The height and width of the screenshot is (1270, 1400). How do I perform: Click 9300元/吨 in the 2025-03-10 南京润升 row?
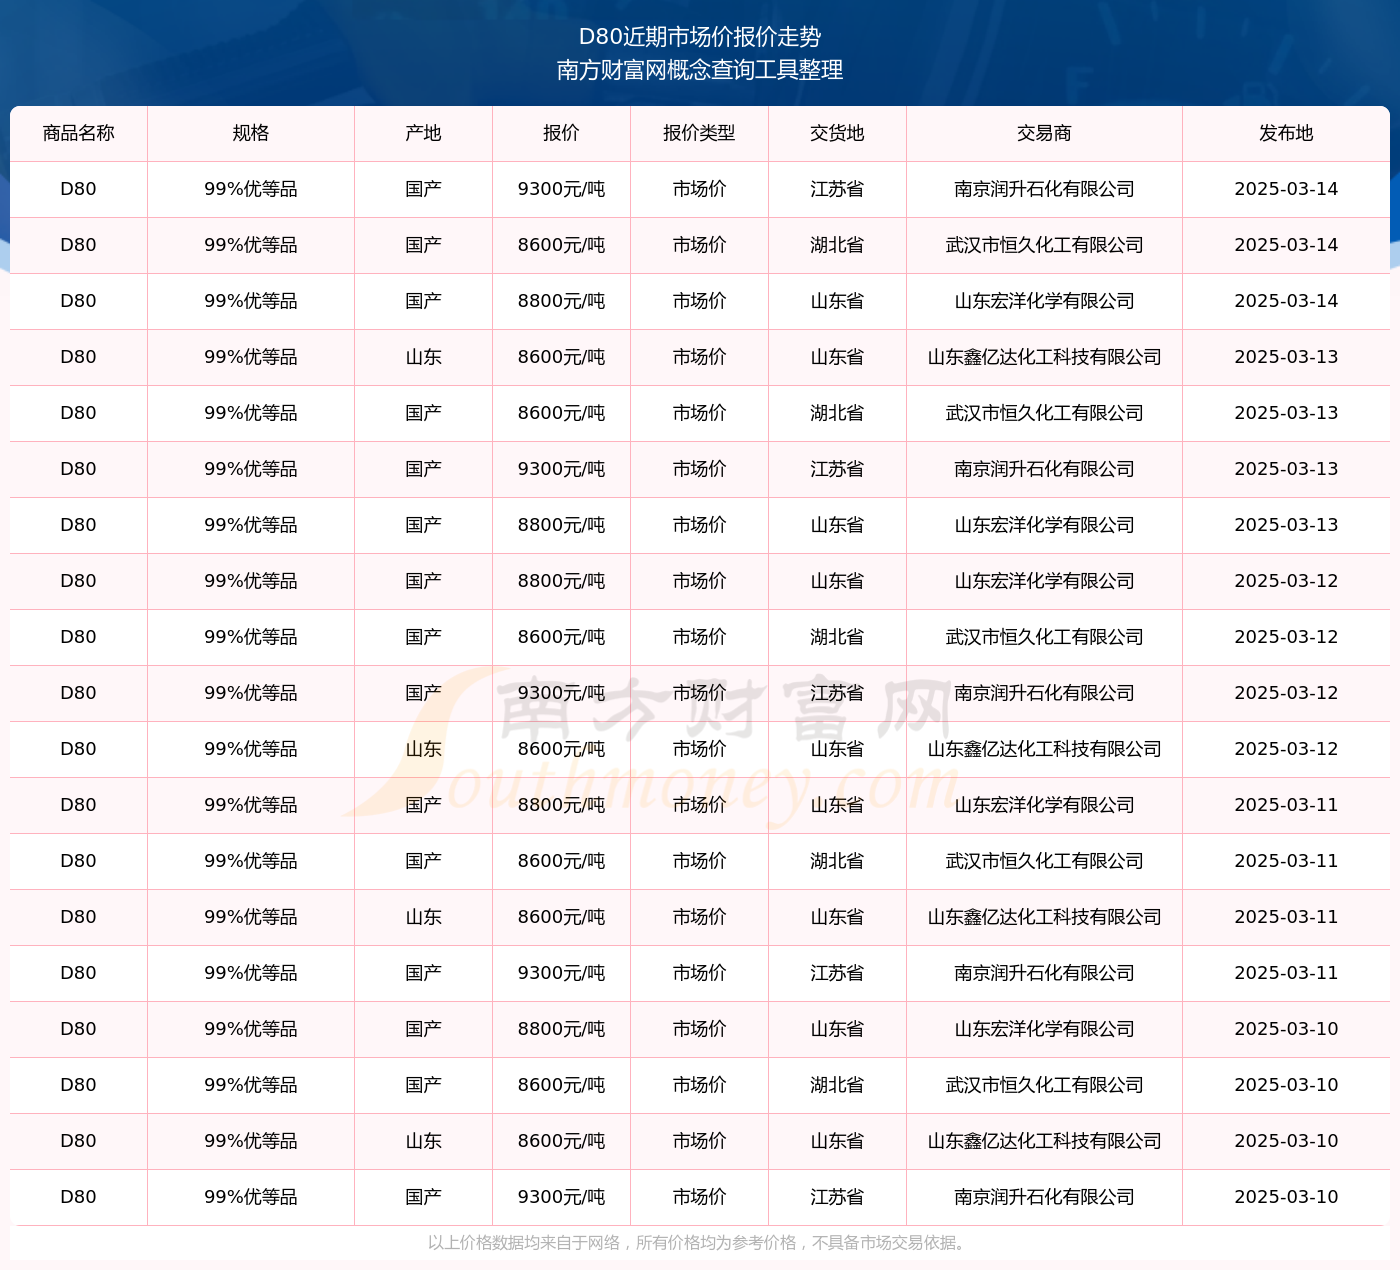coord(561,1197)
